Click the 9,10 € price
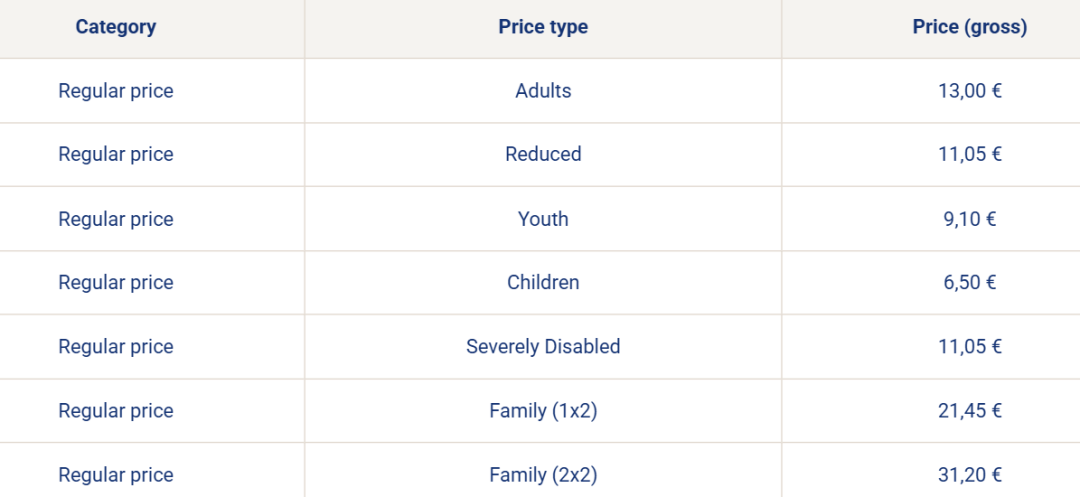Screen dimensions: 1080x497 coord(969,219)
